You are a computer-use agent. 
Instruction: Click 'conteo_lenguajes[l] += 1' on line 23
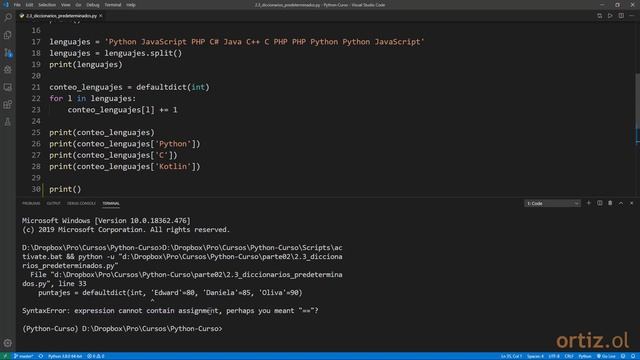[x=122, y=110]
